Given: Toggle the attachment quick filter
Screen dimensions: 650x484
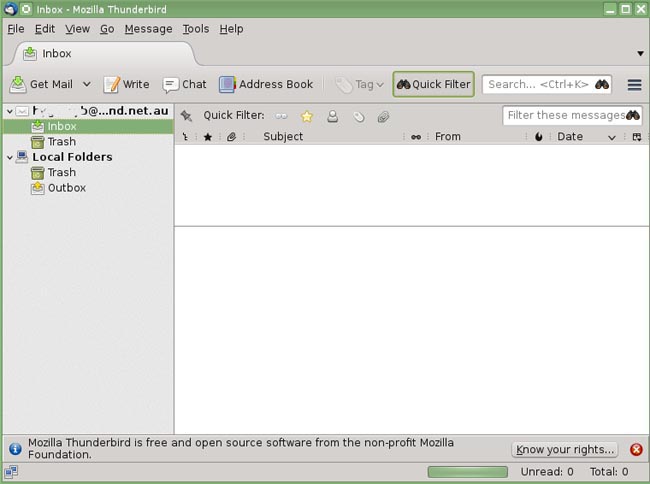Looking at the screenshot, I should pos(383,117).
